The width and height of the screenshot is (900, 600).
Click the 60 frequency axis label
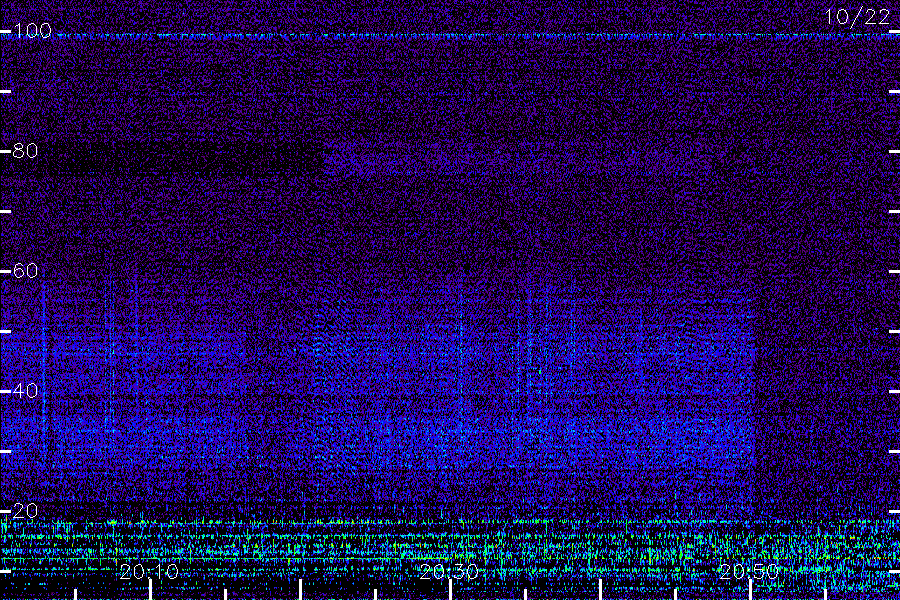point(25,271)
